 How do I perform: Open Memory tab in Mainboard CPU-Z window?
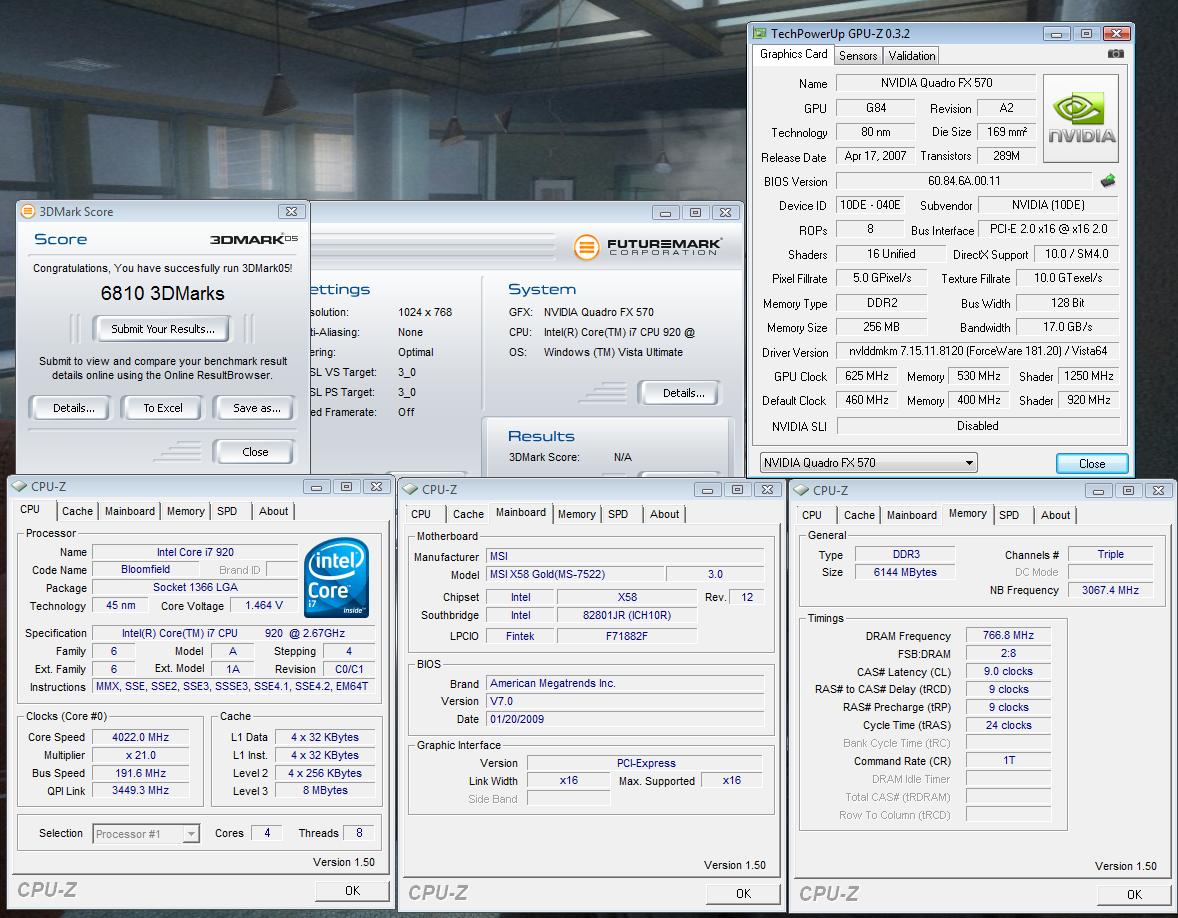pyautogui.click(x=576, y=514)
